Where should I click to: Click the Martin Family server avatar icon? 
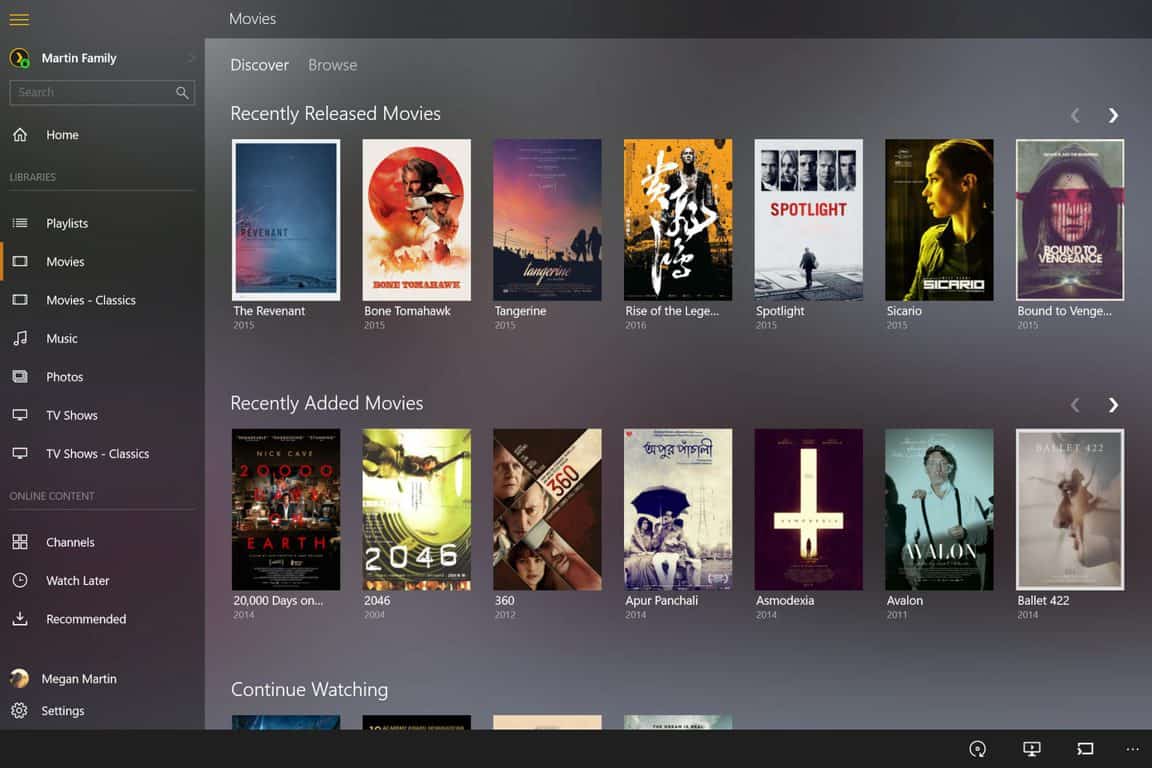click(19, 58)
